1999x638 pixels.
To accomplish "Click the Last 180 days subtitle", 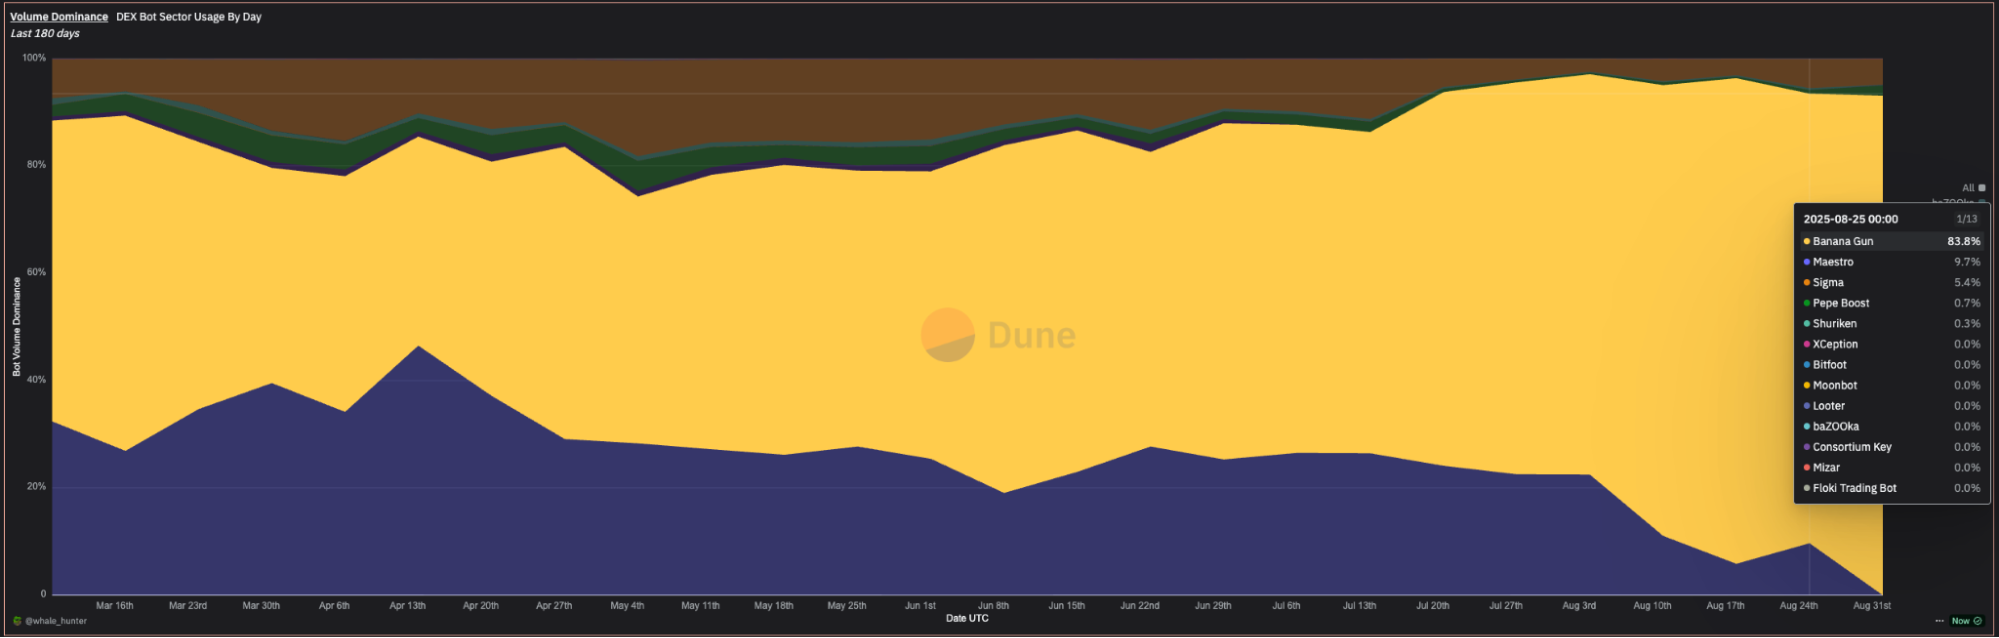I will [x=45, y=33].
